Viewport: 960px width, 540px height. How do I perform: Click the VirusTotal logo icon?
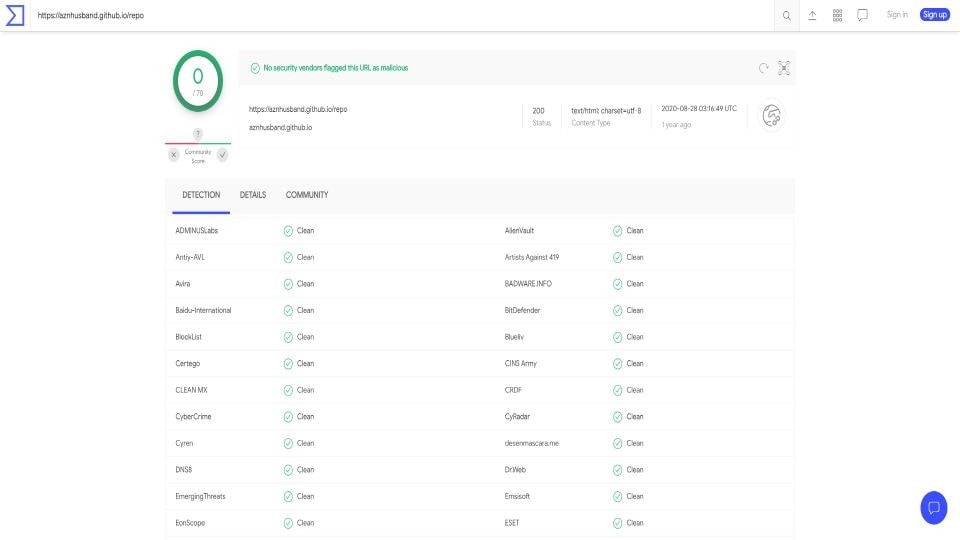tap(15, 15)
